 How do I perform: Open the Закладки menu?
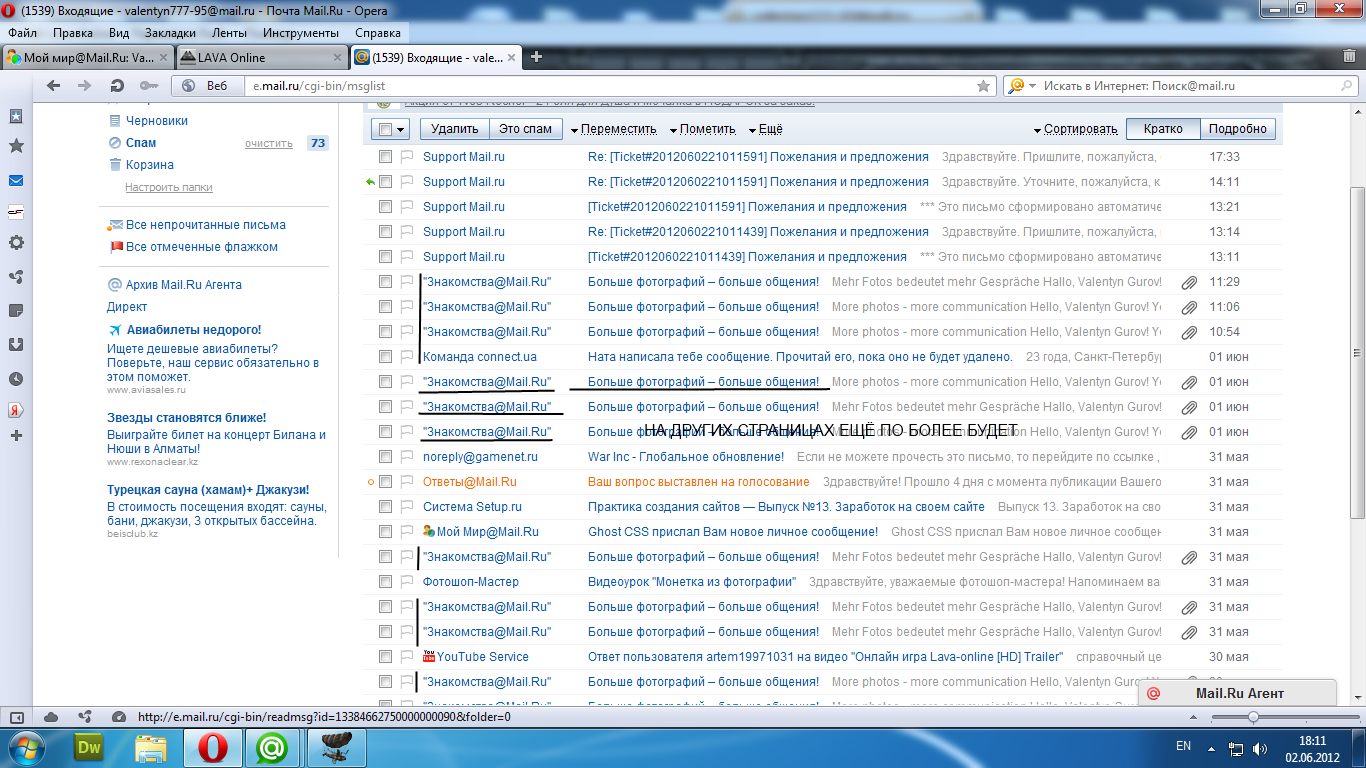[x=169, y=33]
